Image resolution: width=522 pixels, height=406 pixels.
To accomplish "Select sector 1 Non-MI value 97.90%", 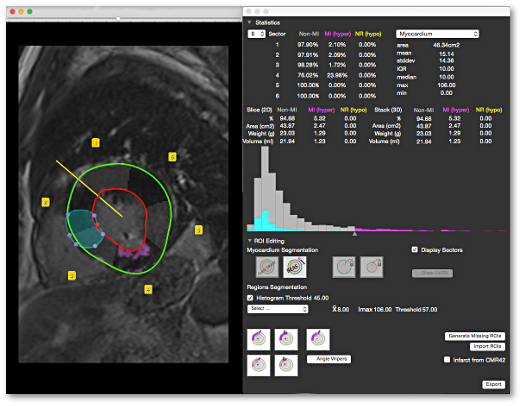I will [x=308, y=45].
